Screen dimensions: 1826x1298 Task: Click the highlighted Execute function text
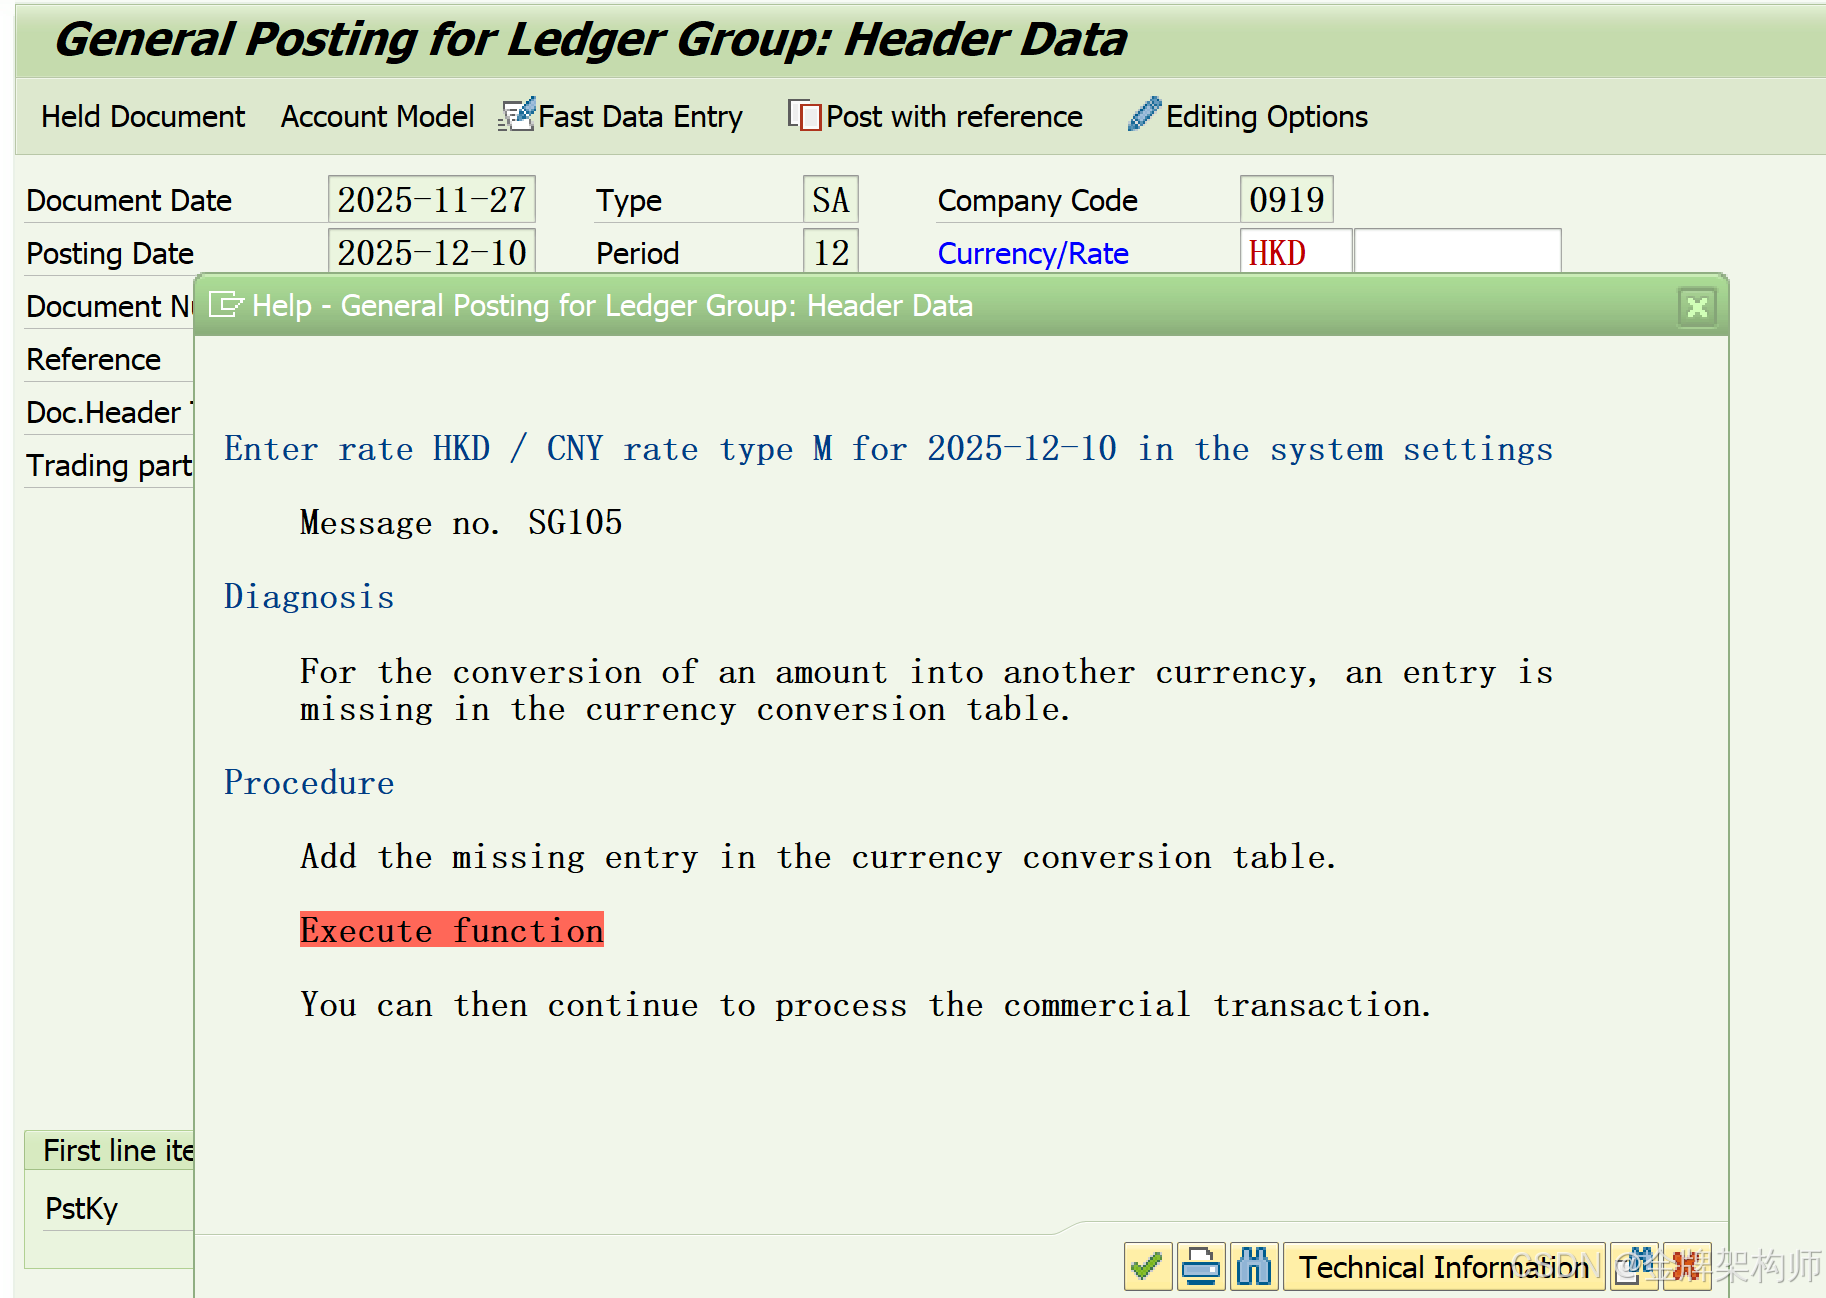click(451, 930)
